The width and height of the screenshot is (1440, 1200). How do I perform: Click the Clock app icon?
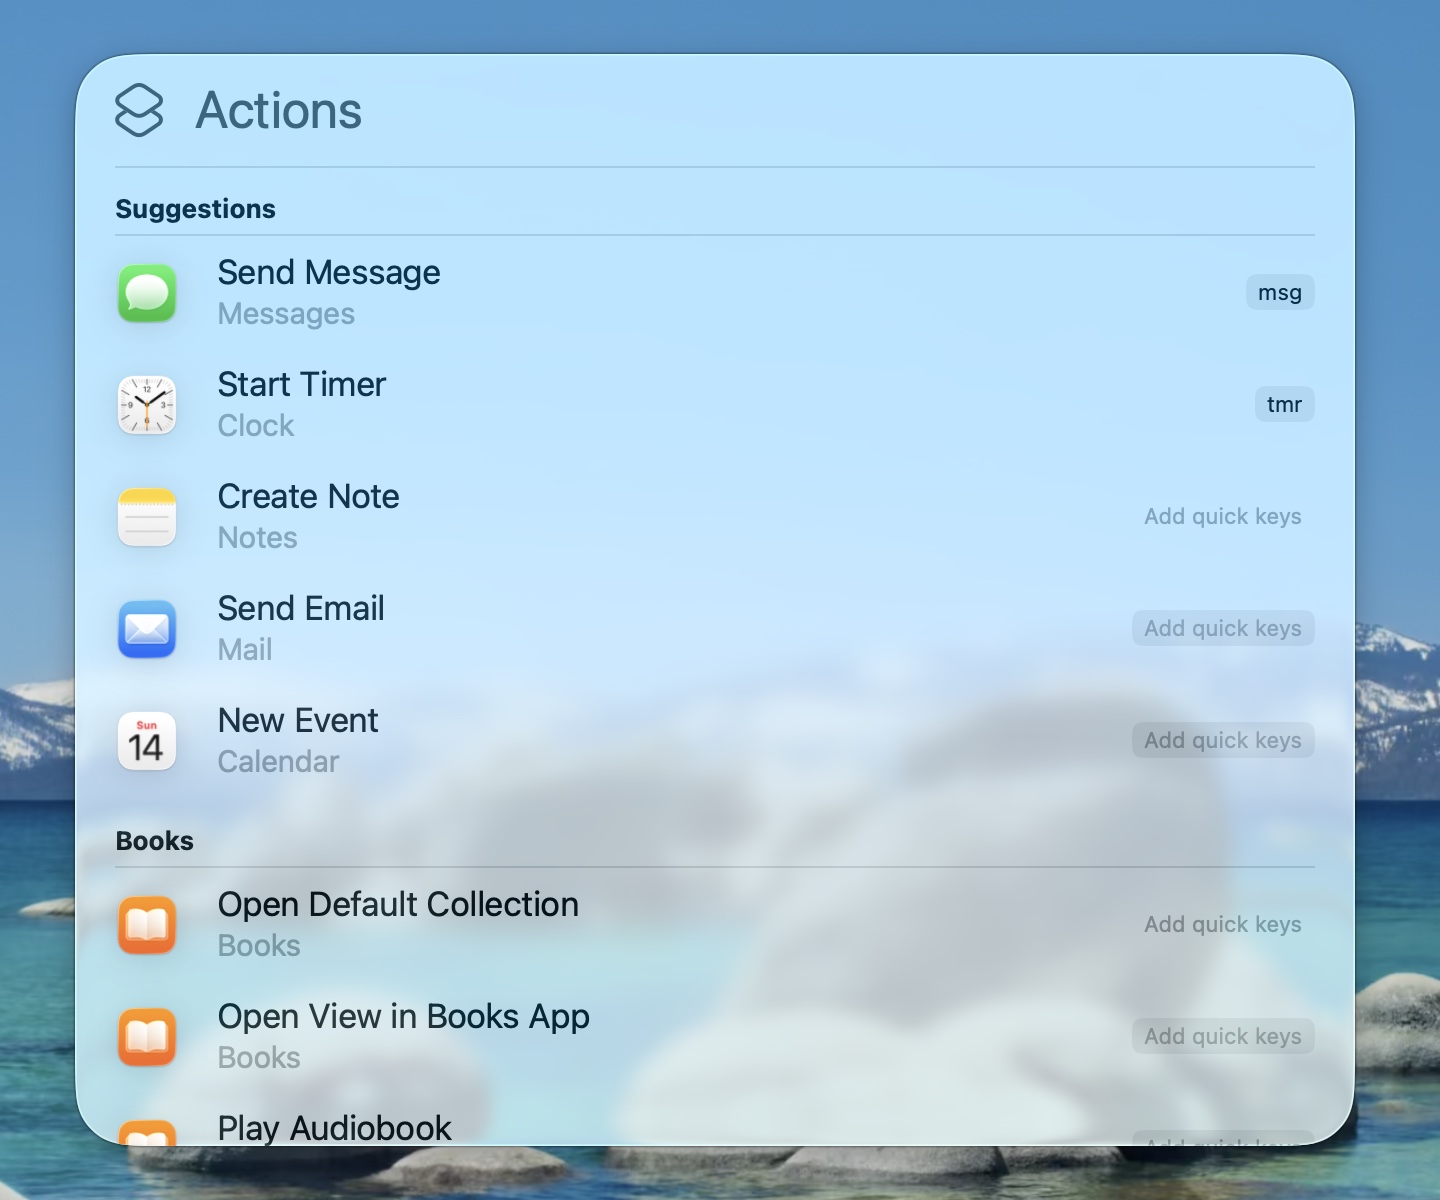pyautogui.click(x=147, y=405)
